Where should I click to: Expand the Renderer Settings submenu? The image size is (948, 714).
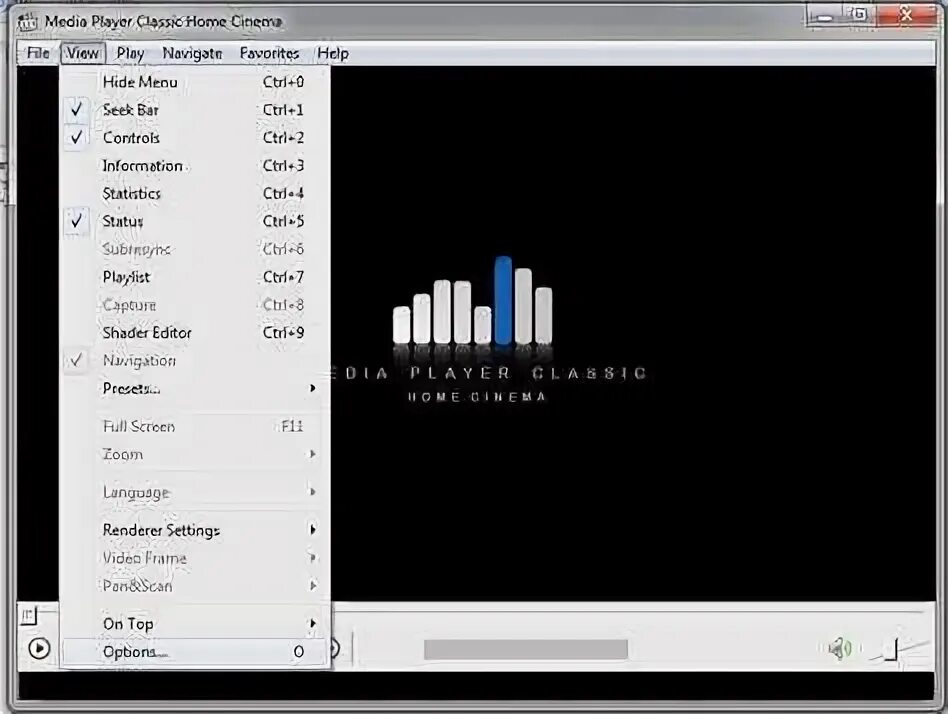195,530
